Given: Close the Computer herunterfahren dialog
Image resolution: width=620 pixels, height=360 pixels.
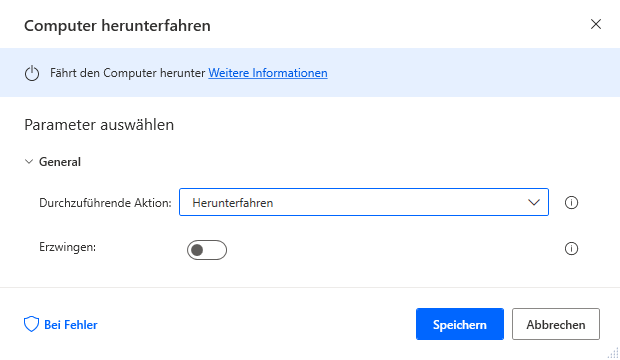Looking at the screenshot, I should coord(595,24).
